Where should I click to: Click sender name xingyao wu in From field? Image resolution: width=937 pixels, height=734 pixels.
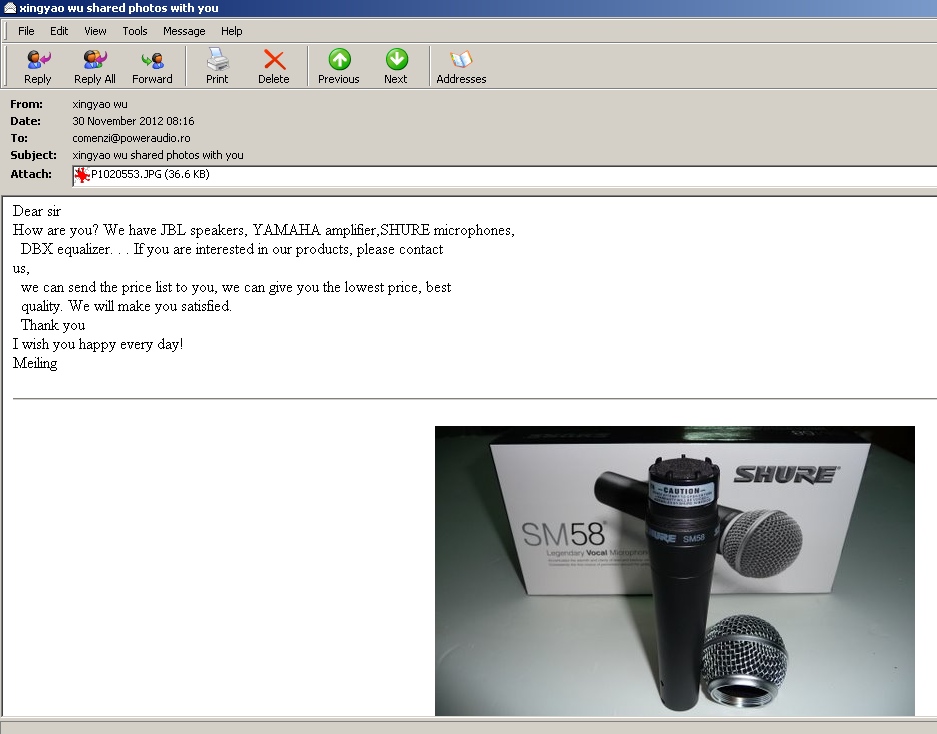click(x=100, y=104)
